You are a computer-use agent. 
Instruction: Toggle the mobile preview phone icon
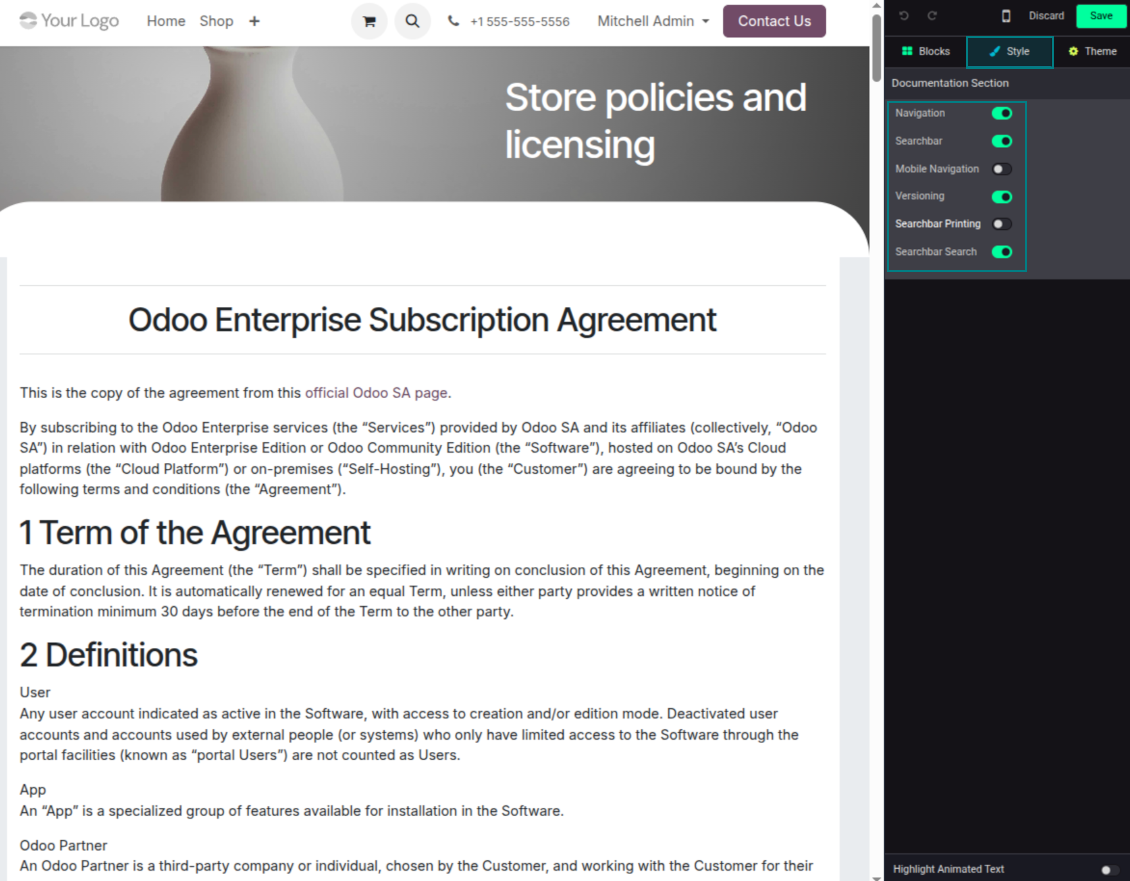pos(1006,16)
